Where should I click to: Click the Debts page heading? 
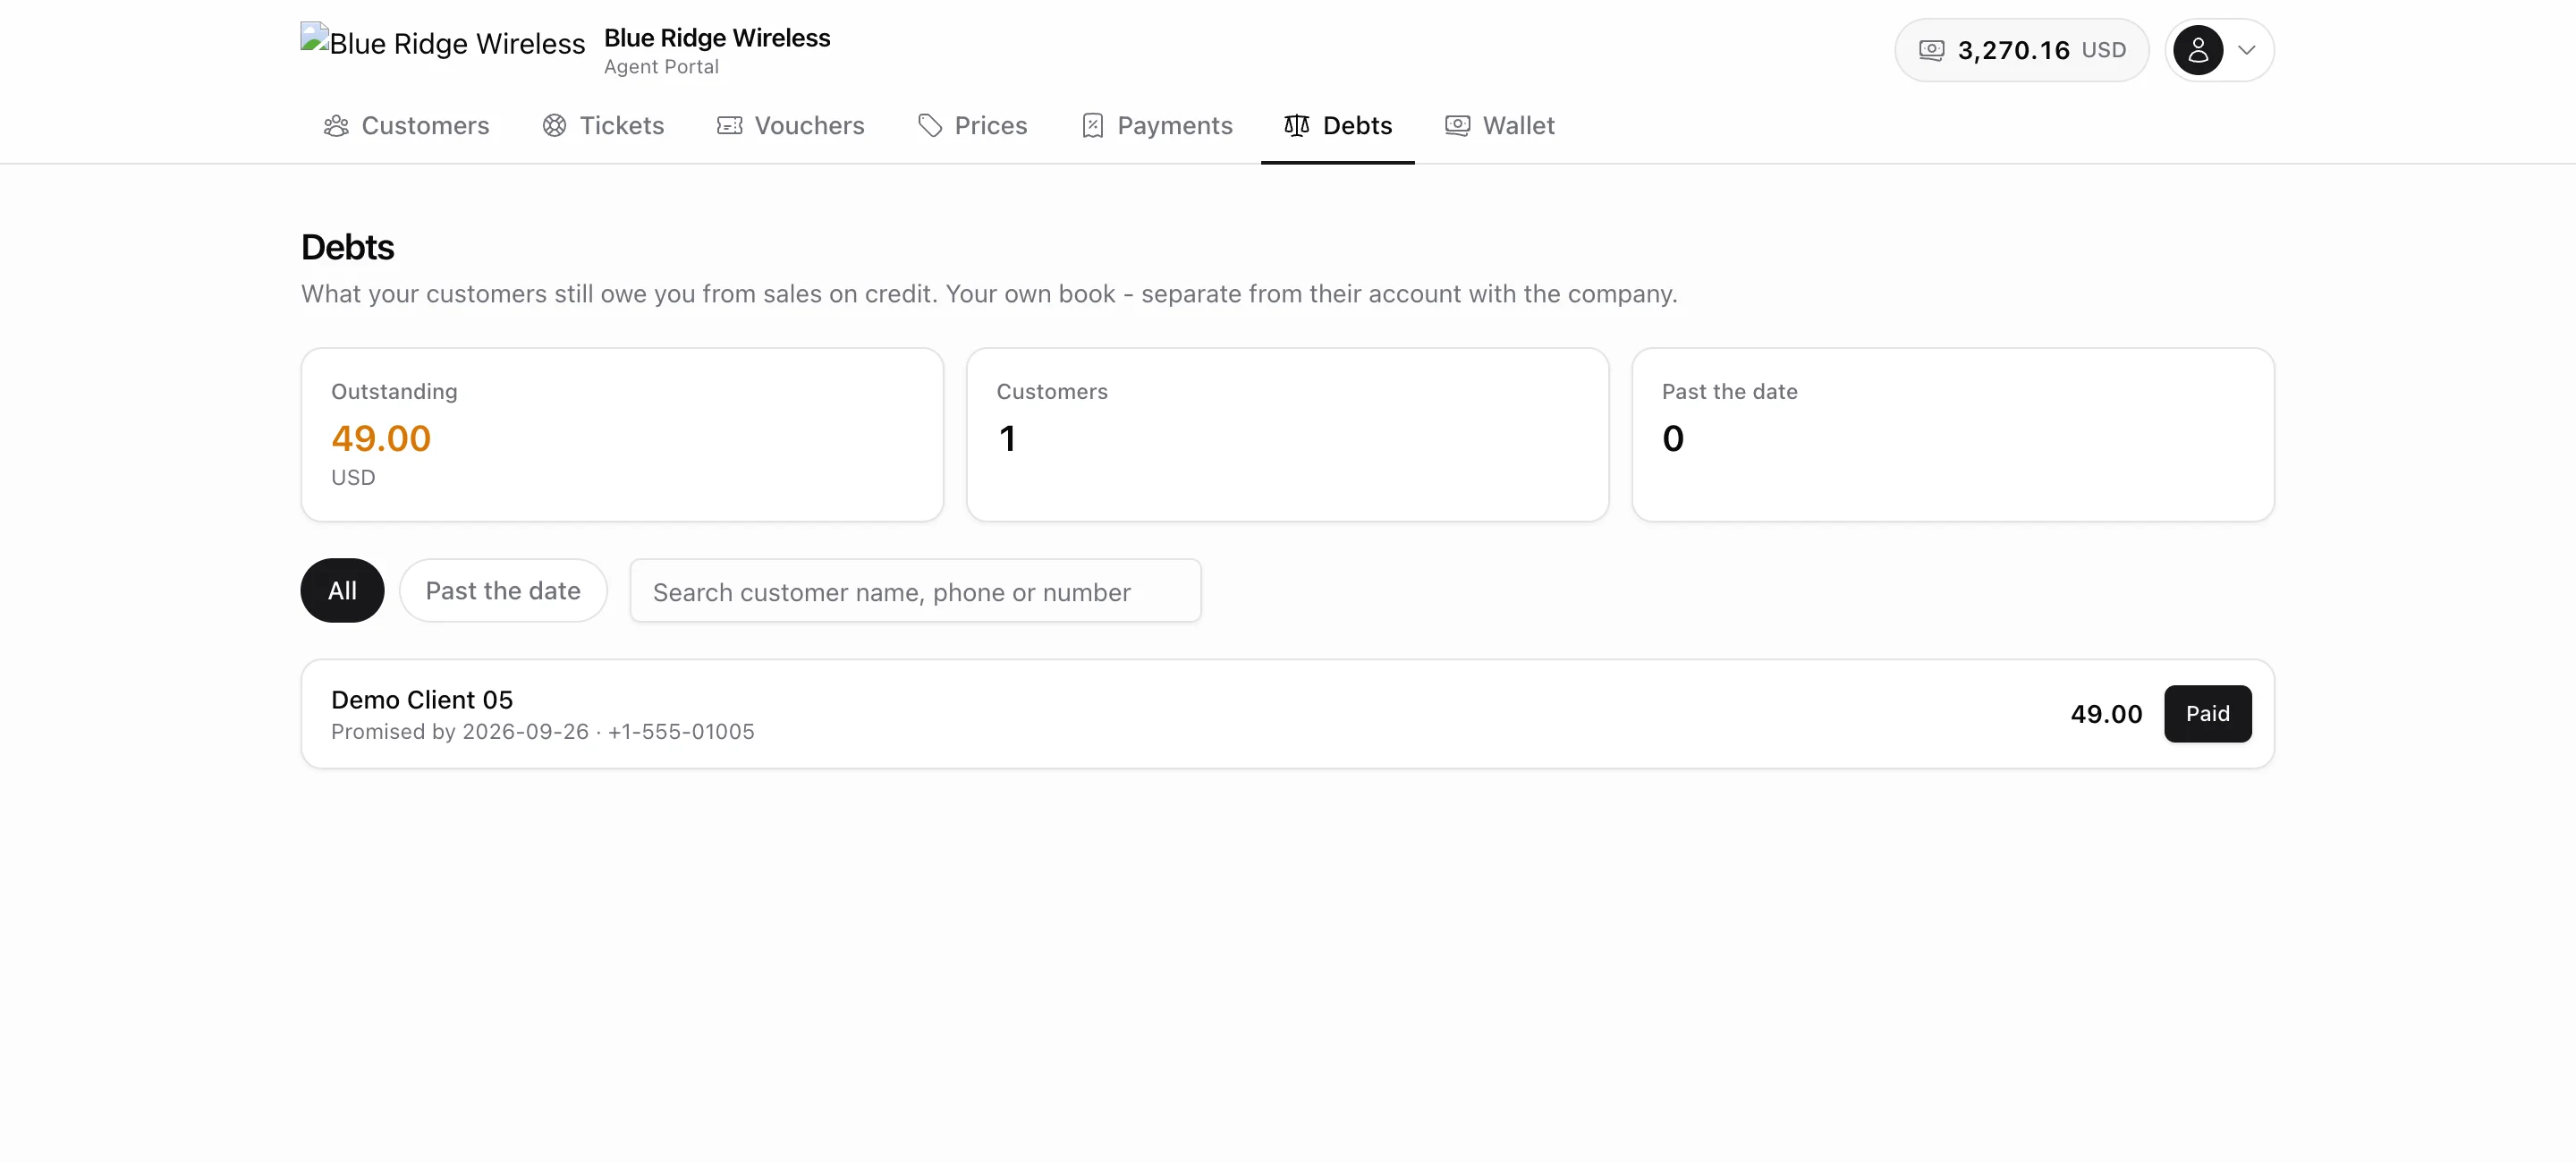click(x=348, y=246)
